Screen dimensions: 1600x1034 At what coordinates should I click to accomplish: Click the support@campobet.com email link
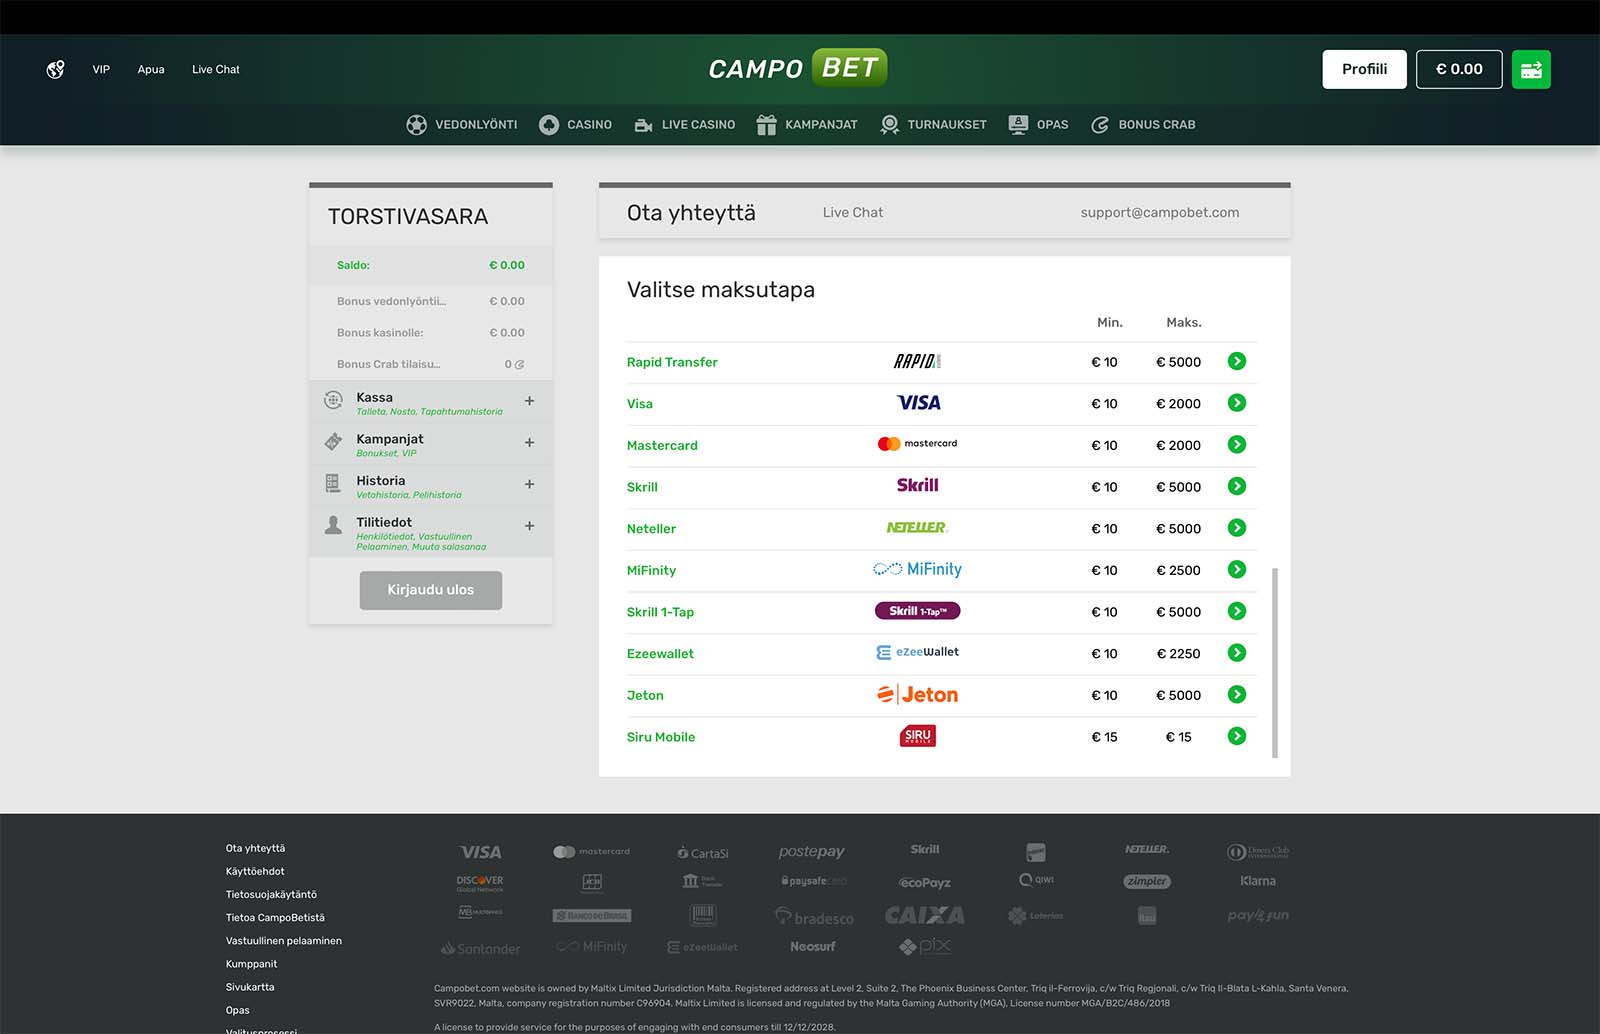pyautogui.click(x=1159, y=213)
